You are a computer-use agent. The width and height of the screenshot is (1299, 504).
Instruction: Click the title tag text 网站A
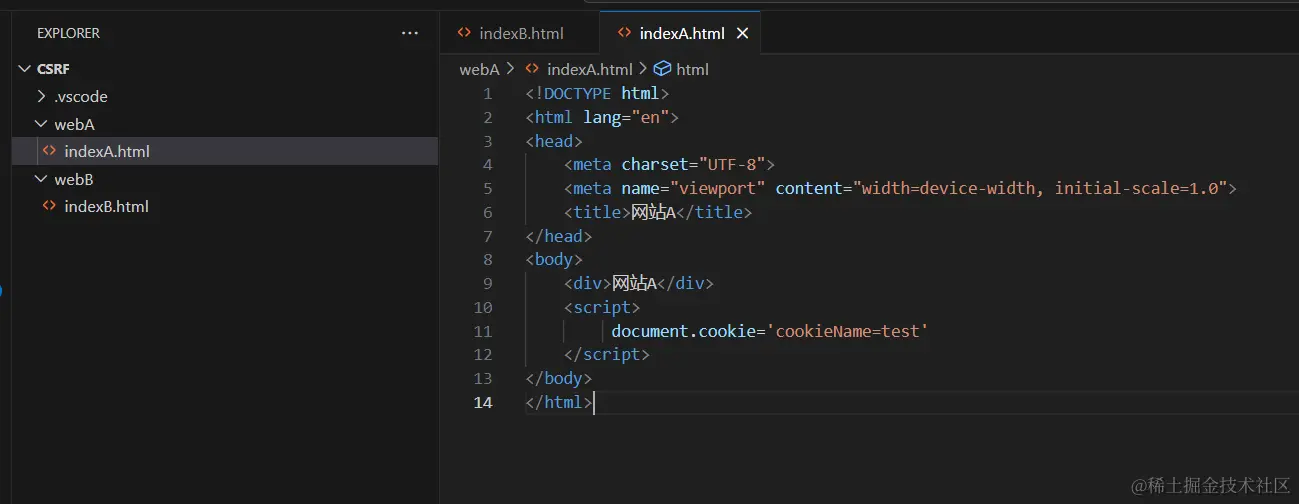[654, 212]
